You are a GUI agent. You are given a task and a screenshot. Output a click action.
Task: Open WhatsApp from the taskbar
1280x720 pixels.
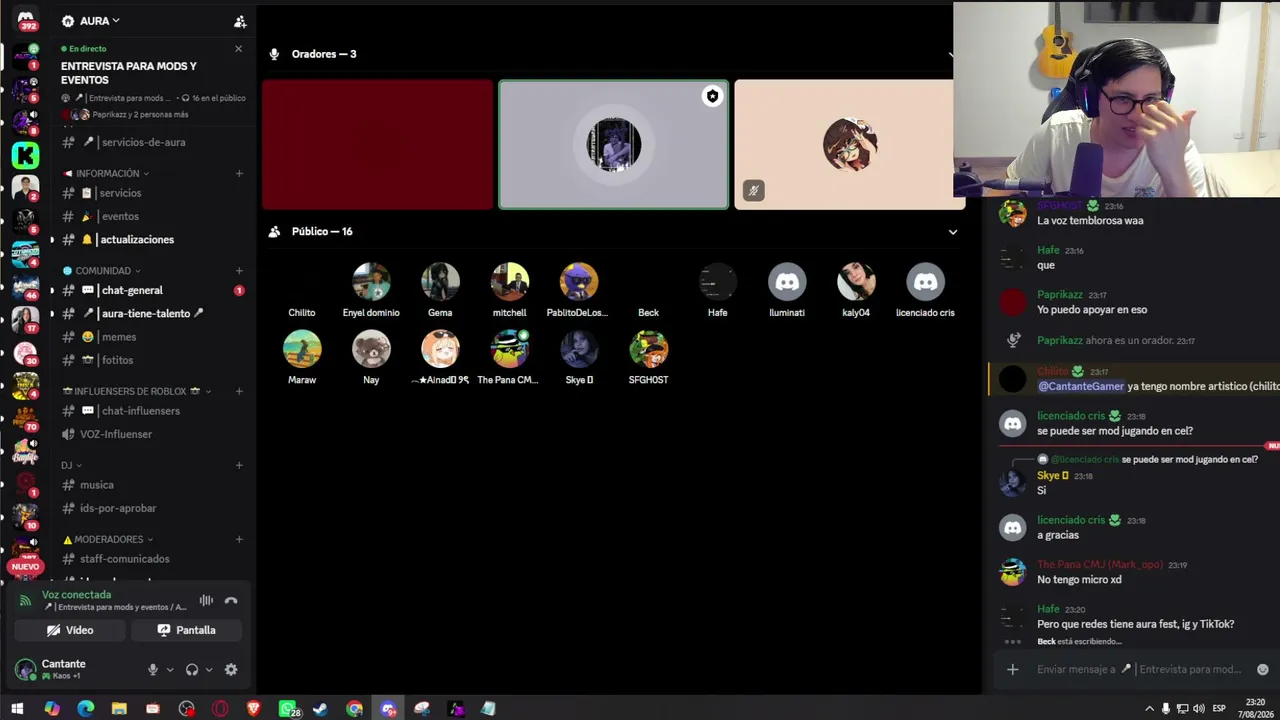coord(288,709)
